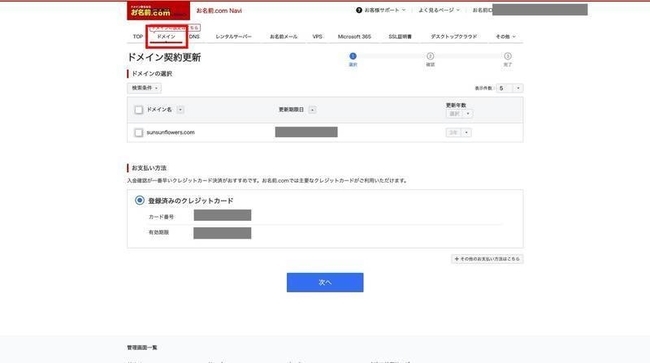Image resolution: width=650 pixels, height=363 pixels.
Task: Check the sunsunflowers.com checkbox
Action: coord(138,133)
